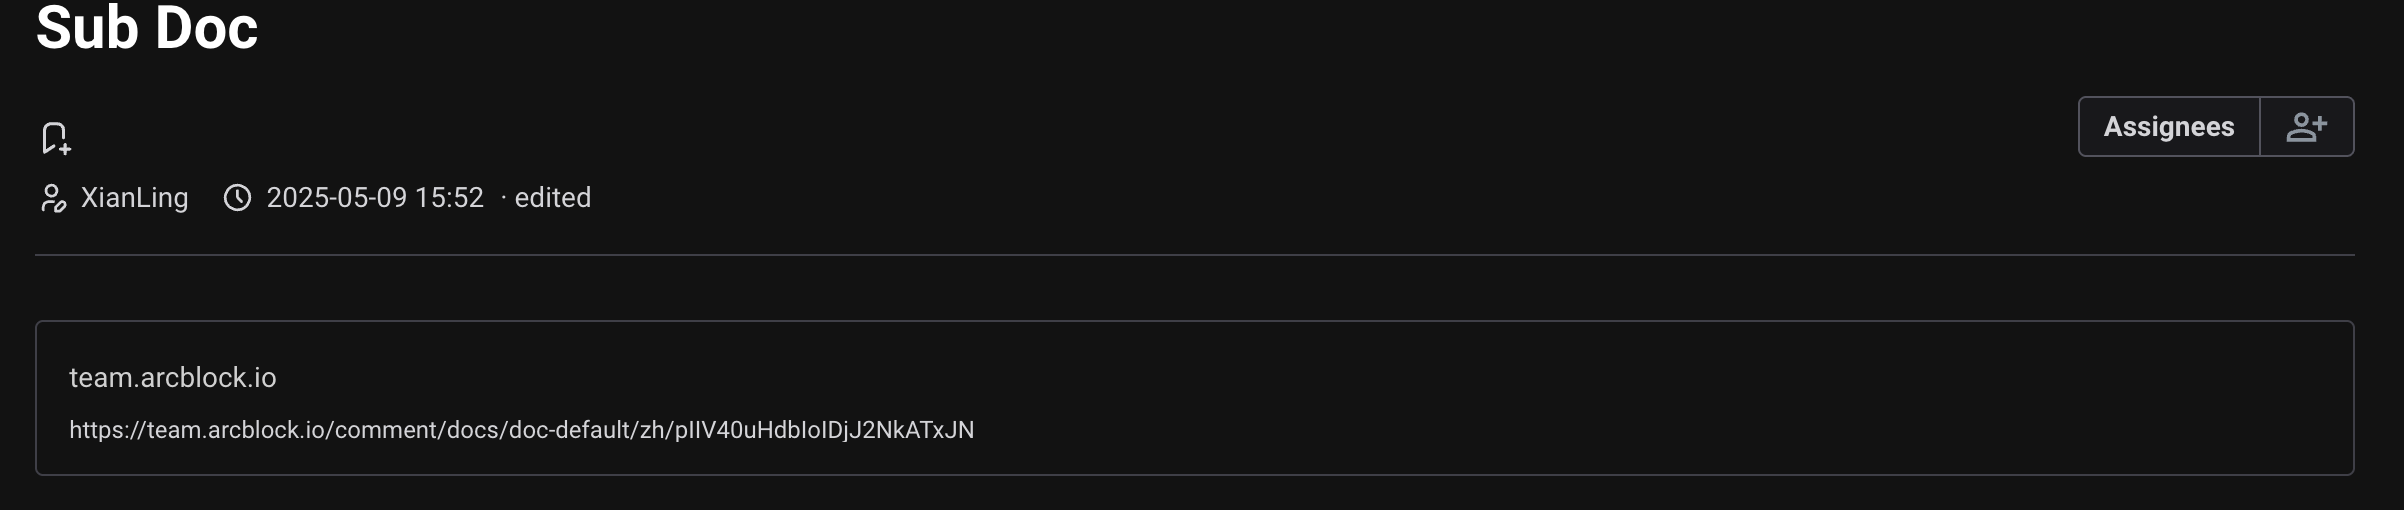Viewport: 2404px width, 510px height.
Task: Show edit history via the edited label
Action: point(552,198)
